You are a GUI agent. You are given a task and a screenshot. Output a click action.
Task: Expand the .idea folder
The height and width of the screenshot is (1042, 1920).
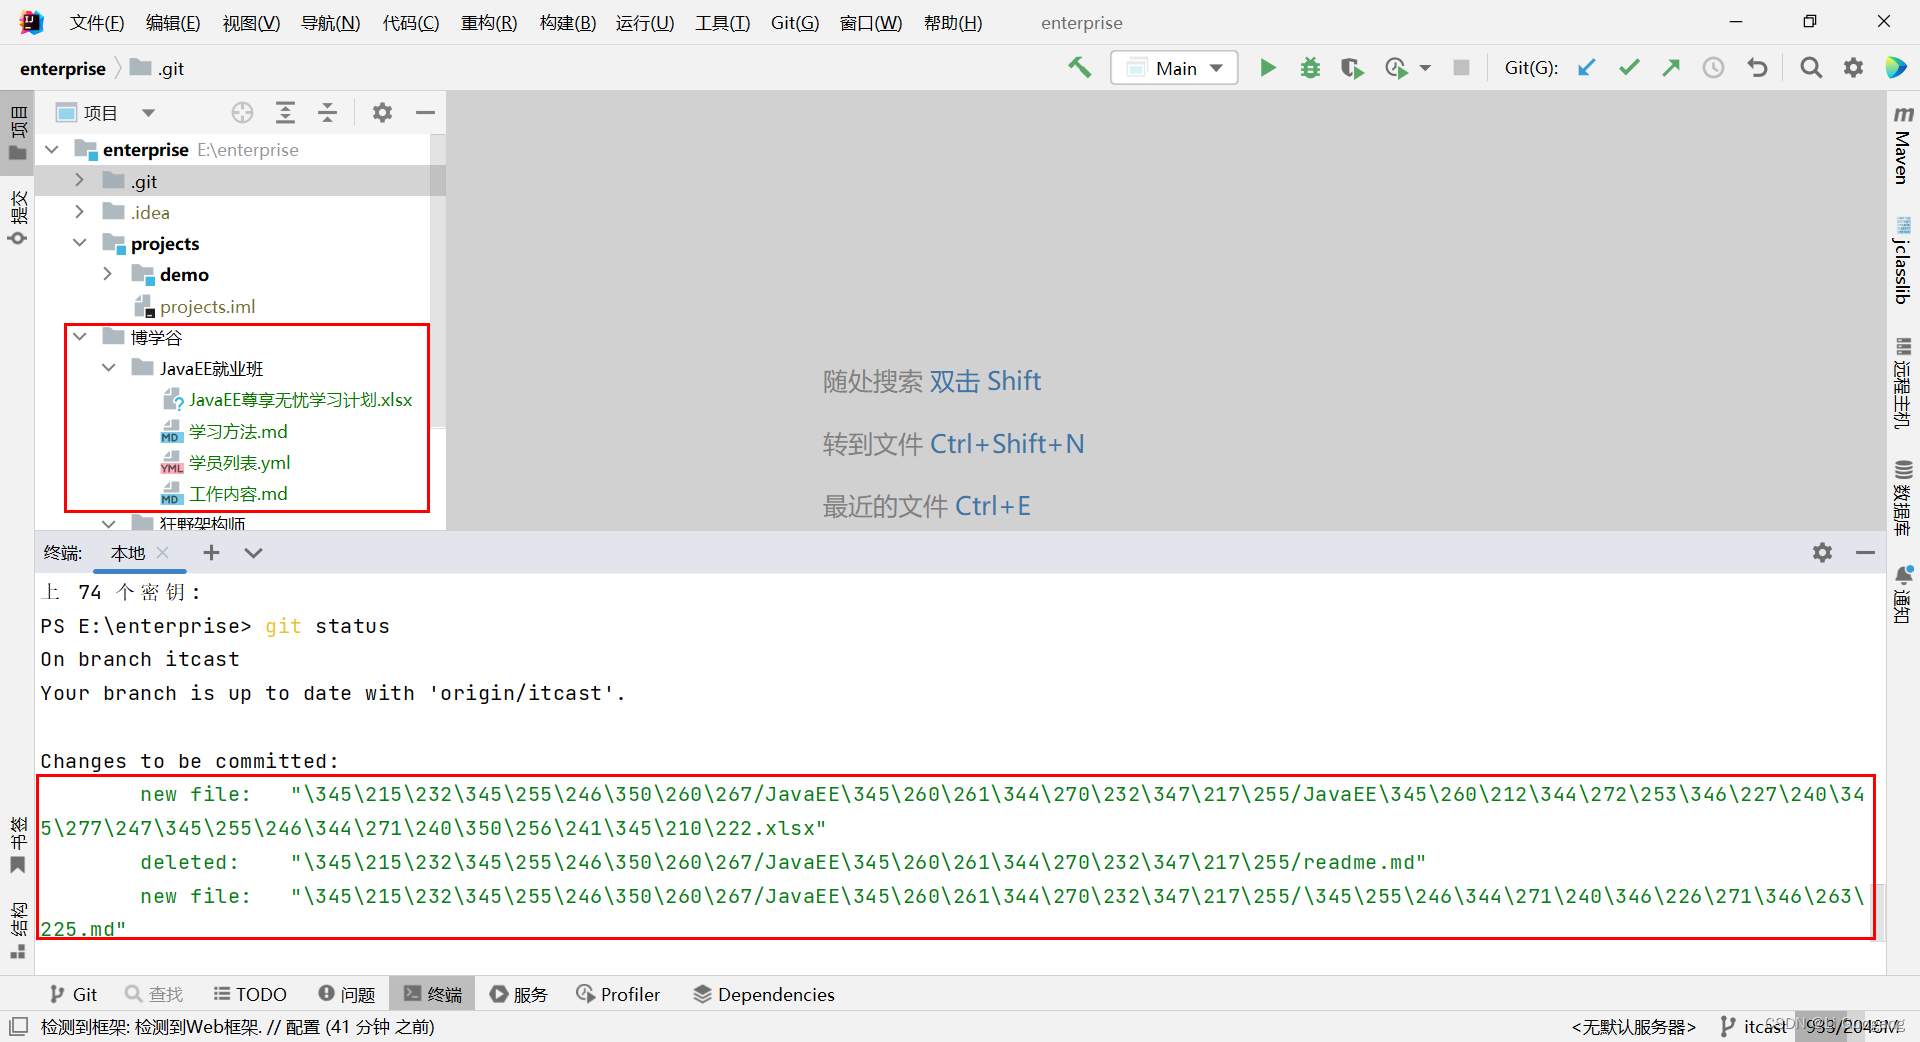coord(80,211)
